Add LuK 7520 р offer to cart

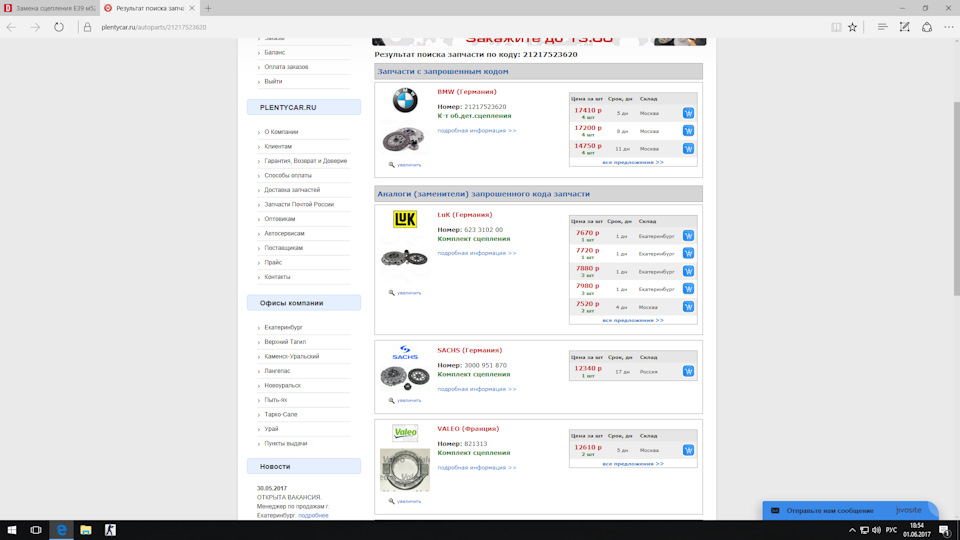click(x=688, y=307)
